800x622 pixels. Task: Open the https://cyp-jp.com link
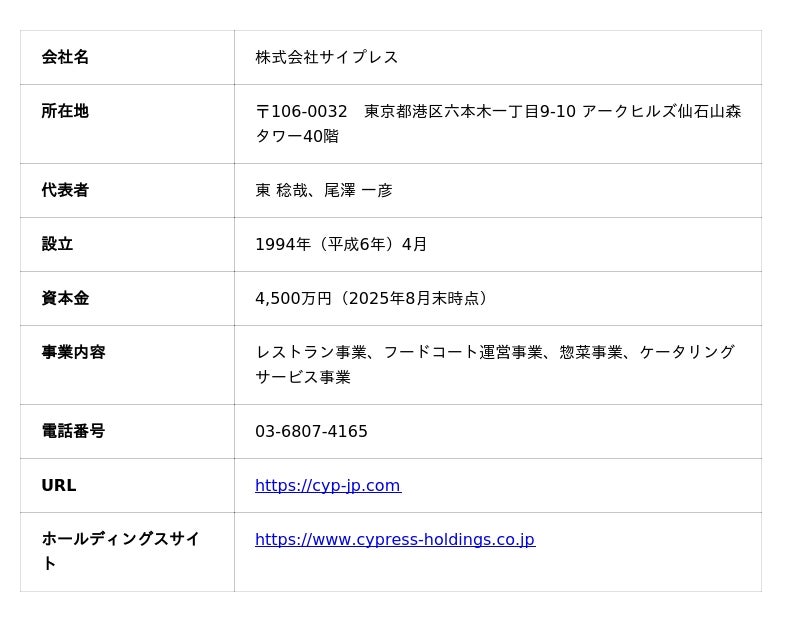pos(328,485)
